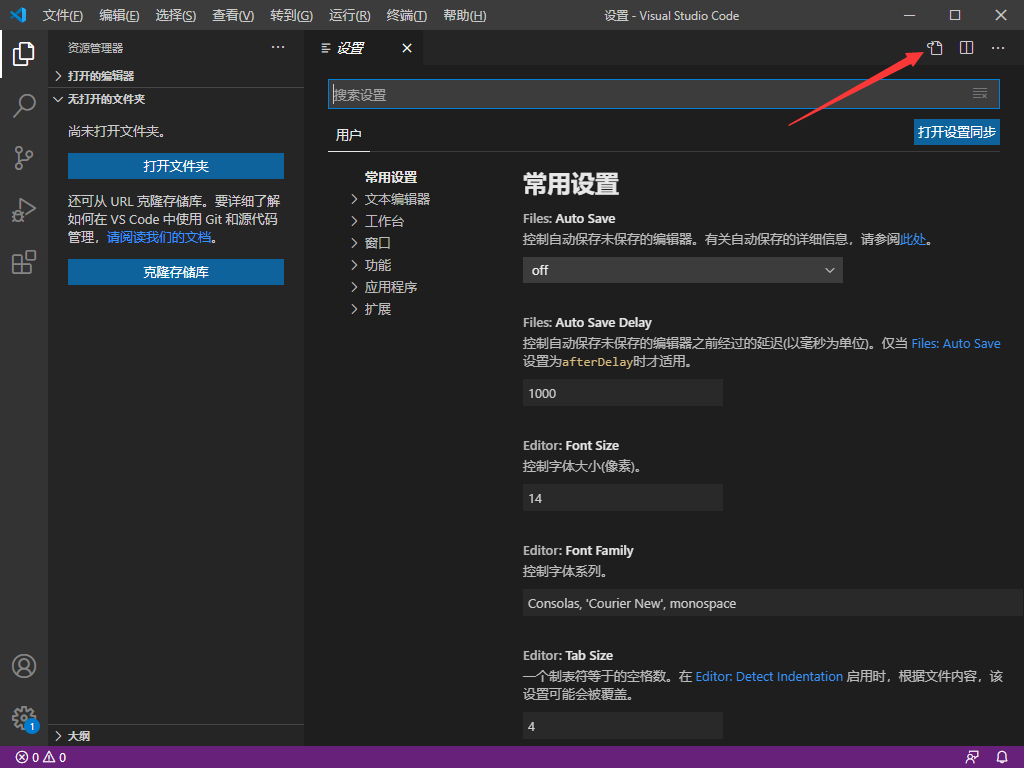Click the Open Settings (JSON) icon
The width and height of the screenshot is (1024, 768).
click(935, 48)
